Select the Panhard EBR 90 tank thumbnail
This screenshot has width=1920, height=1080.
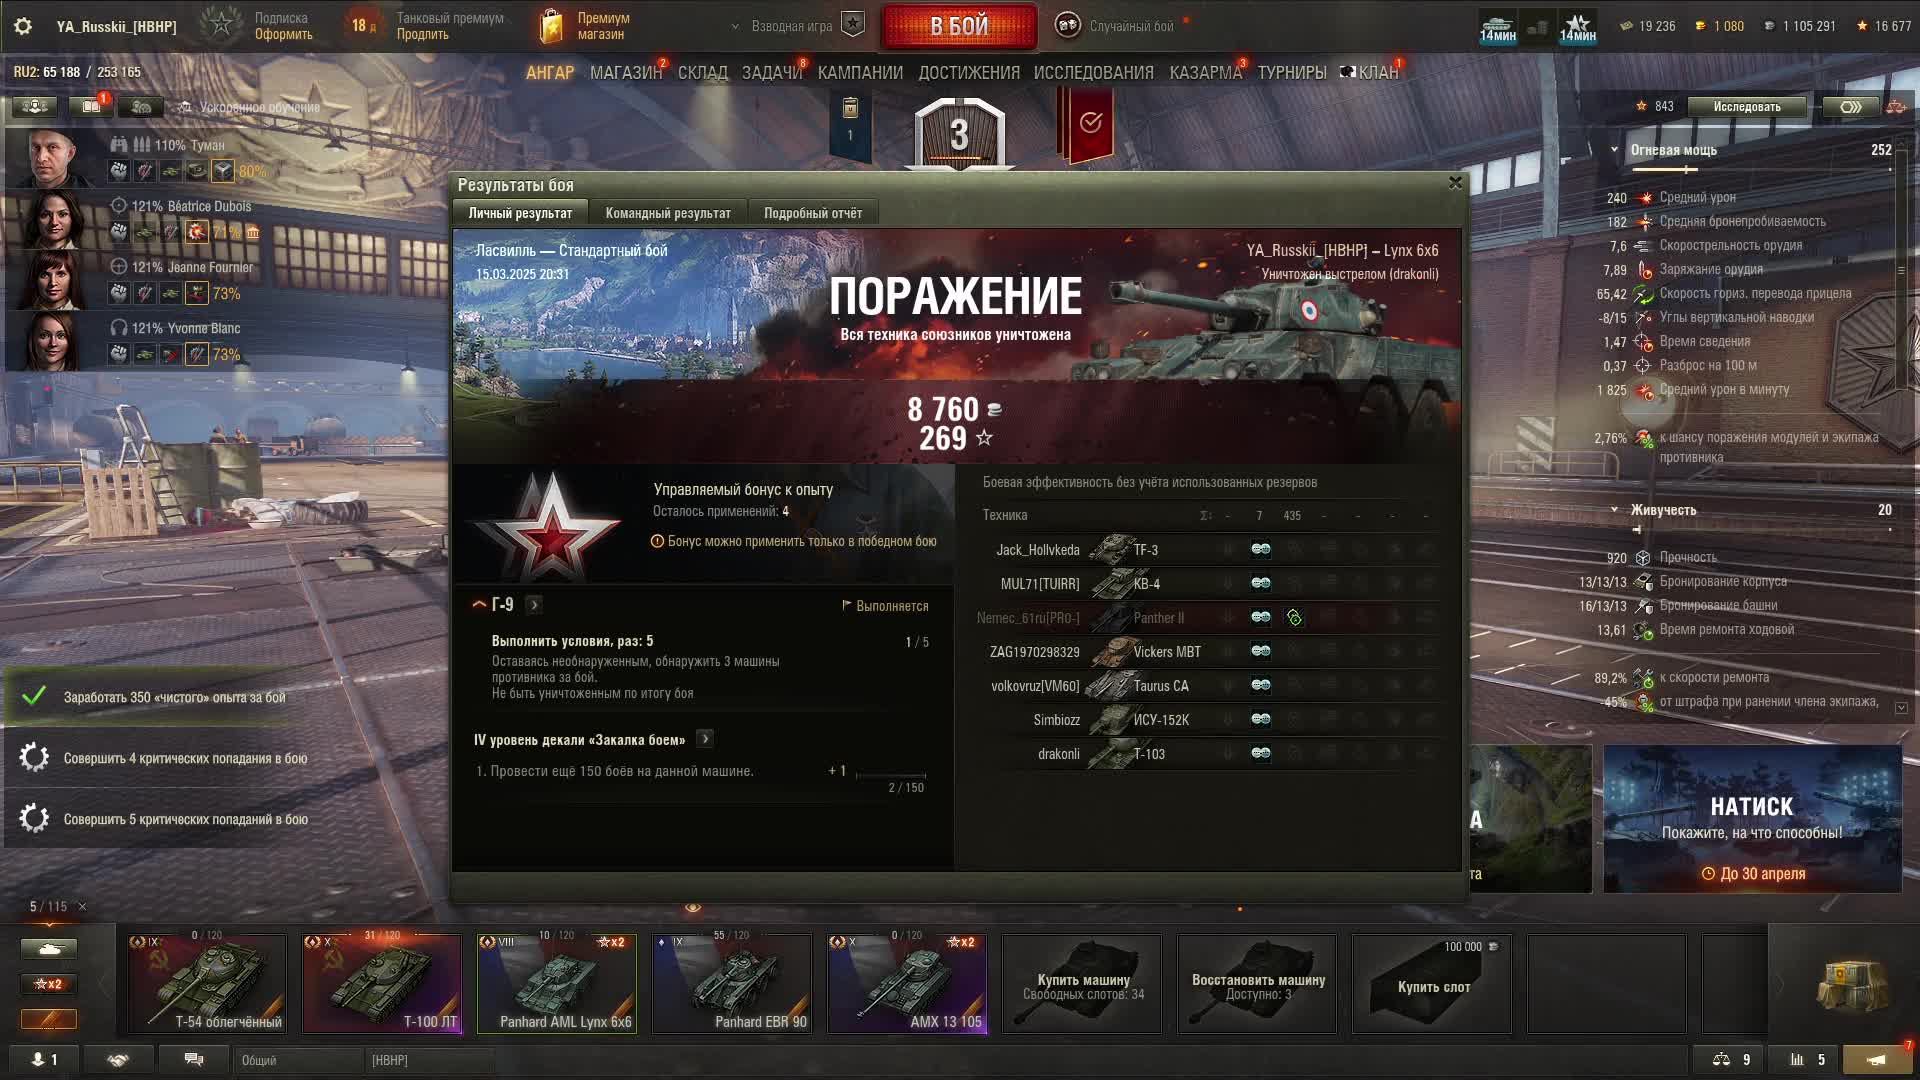(732, 984)
